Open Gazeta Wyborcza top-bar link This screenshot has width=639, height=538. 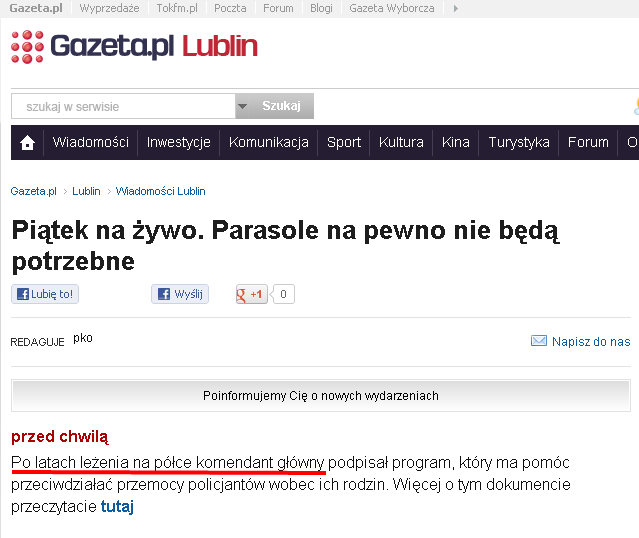[x=391, y=8]
